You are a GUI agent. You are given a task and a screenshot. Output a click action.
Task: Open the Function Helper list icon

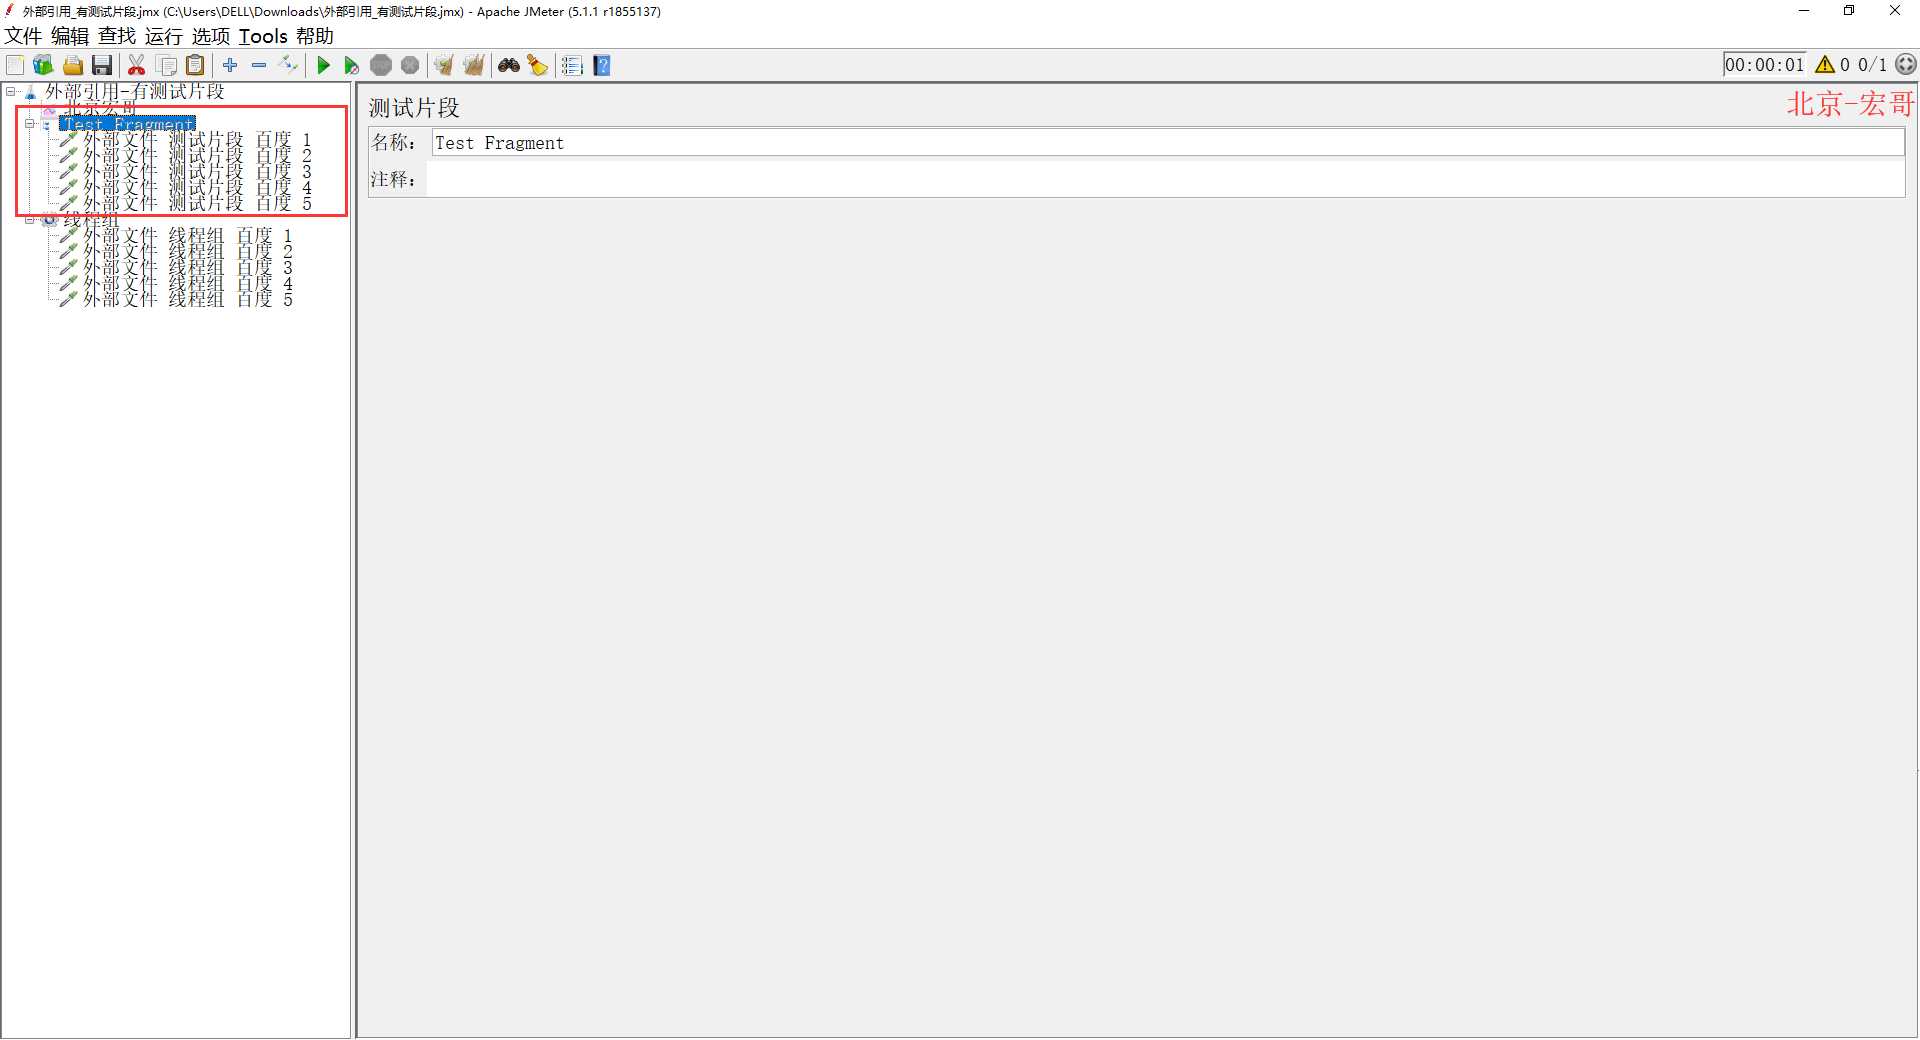[572, 65]
